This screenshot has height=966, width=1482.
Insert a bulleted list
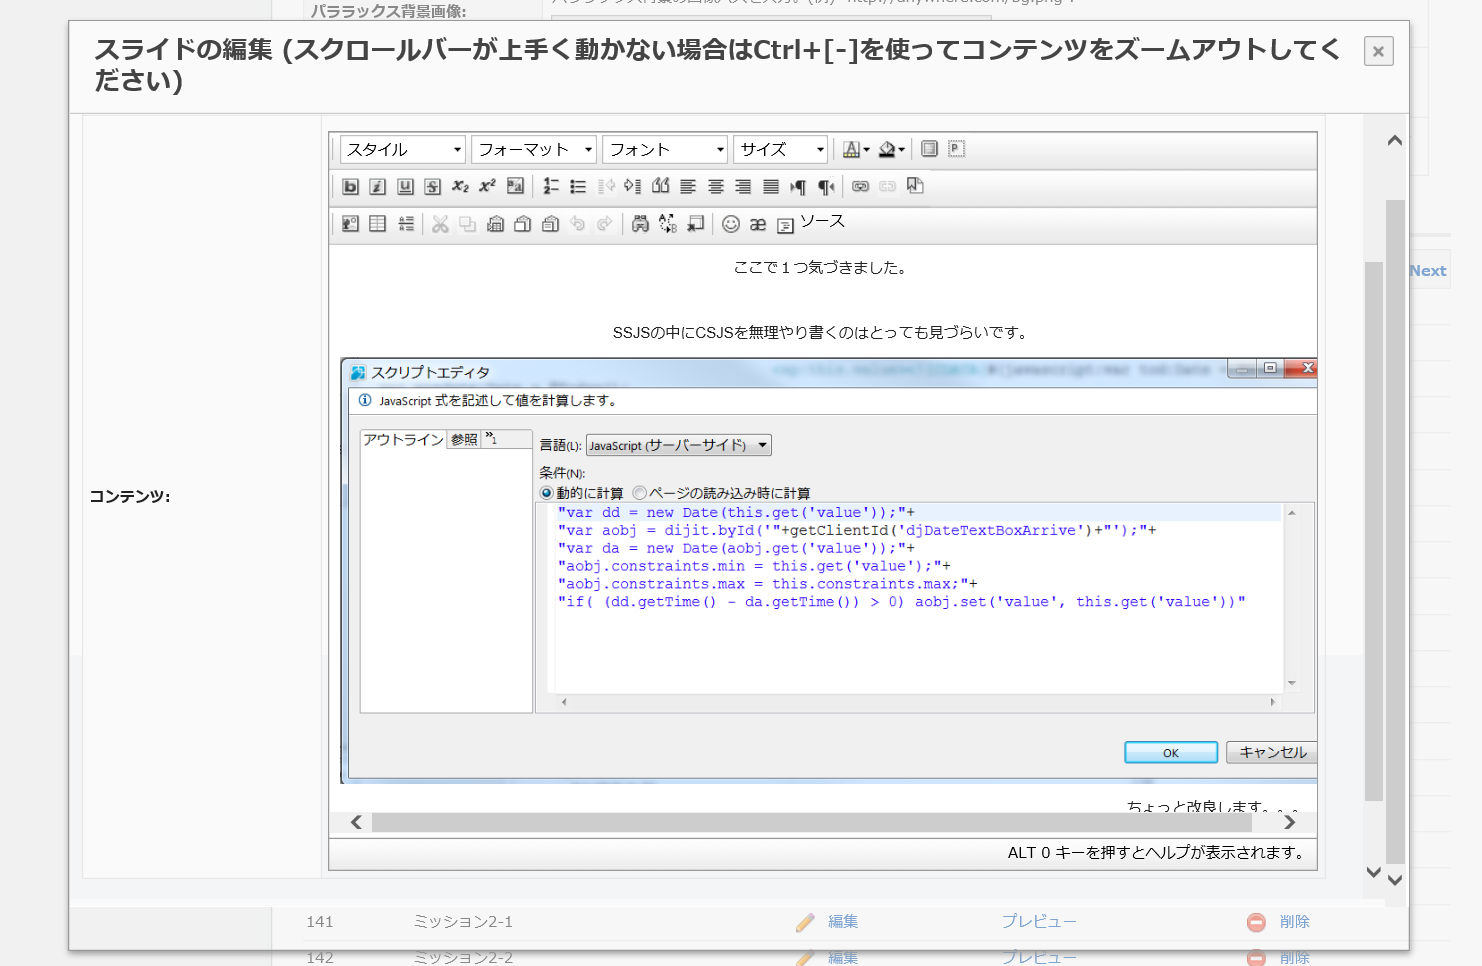click(578, 186)
